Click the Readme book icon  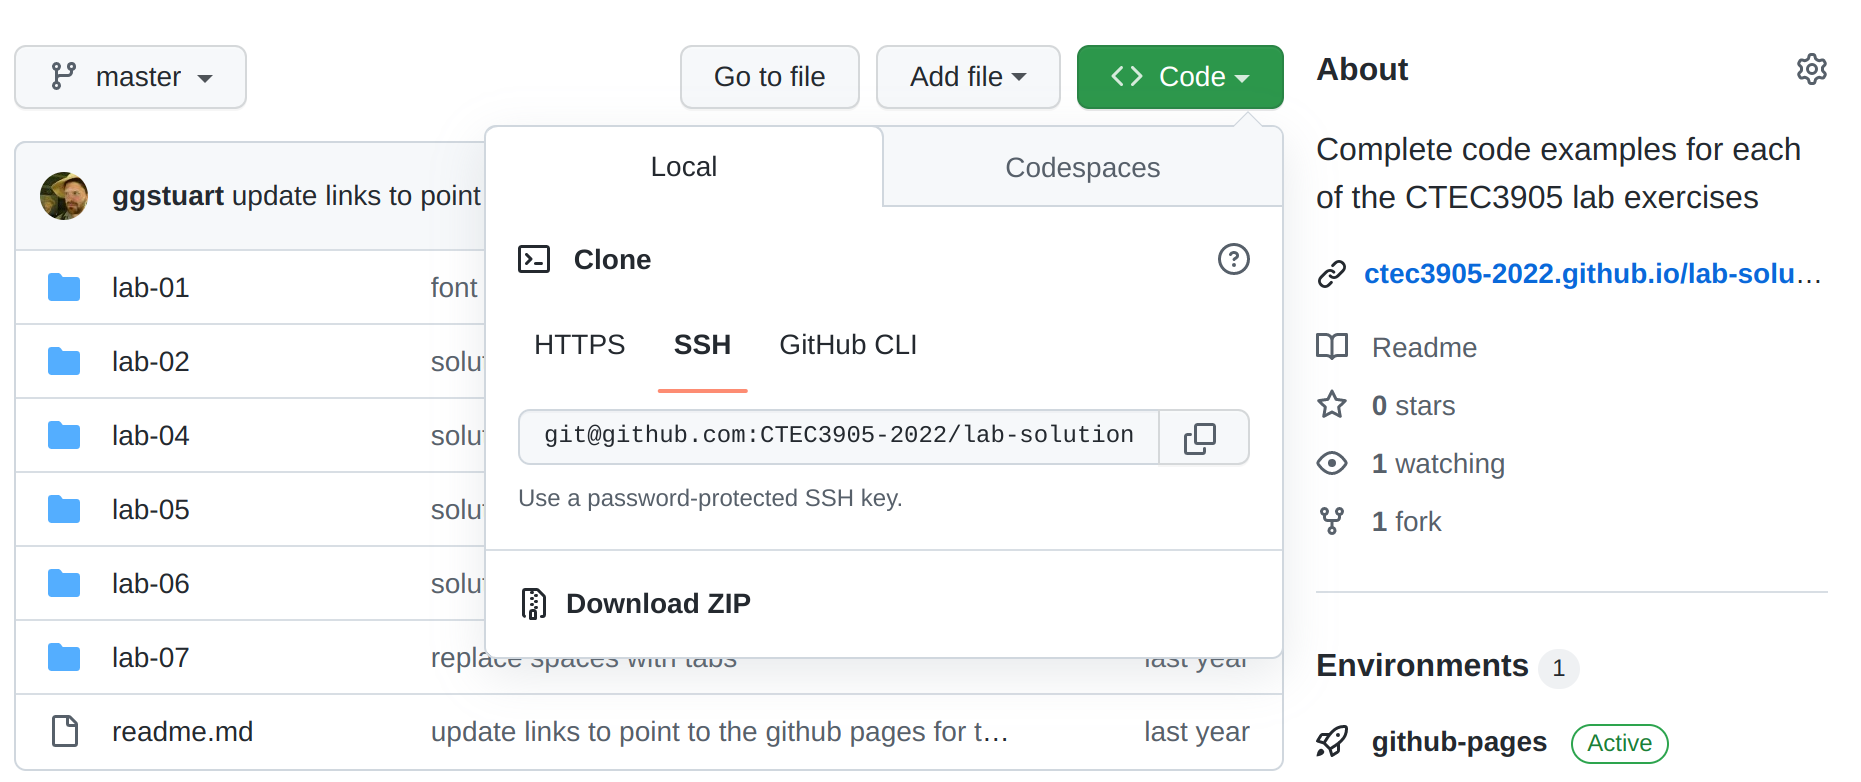point(1332,347)
